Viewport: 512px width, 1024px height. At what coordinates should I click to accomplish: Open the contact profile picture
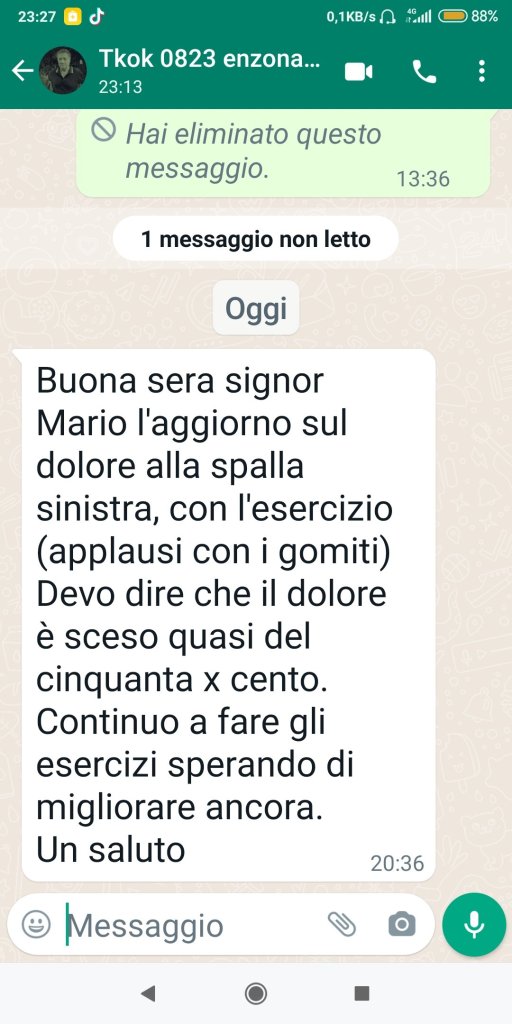63,71
